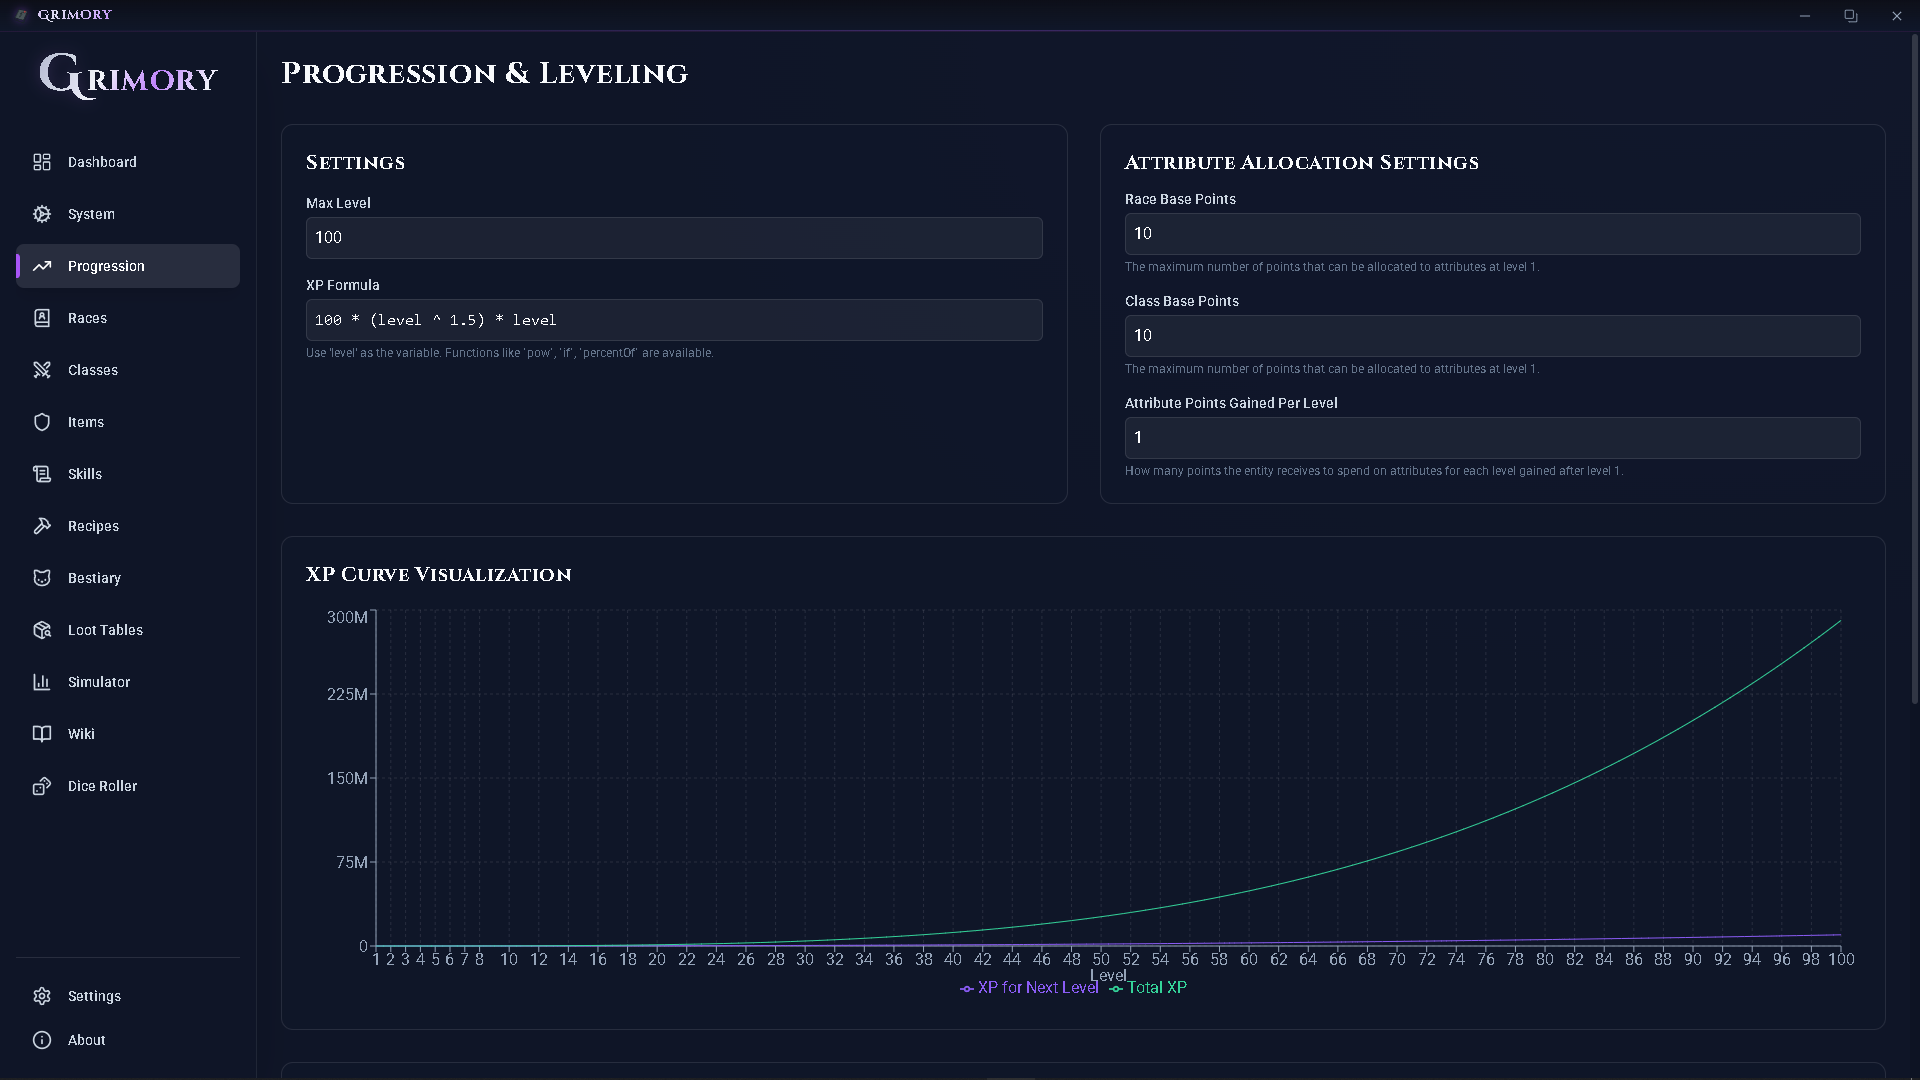1920x1080 pixels.
Task: Click the Recipes hammer icon
Action: 42,526
